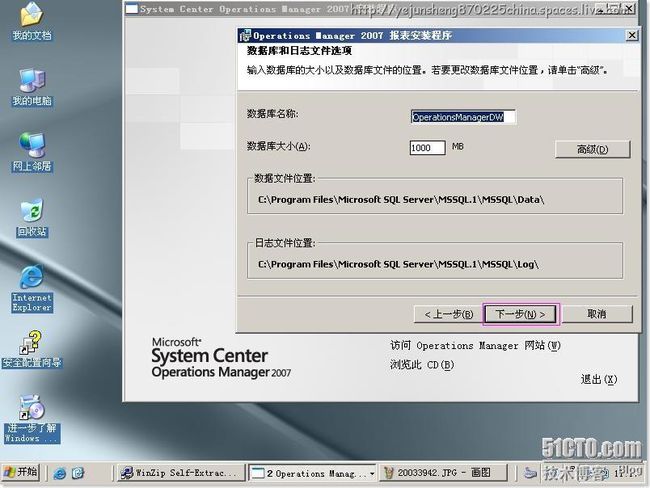Viewport: 650px width, 488px height.
Task: Click 'MB' unit label
Action: tap(458, 146)
